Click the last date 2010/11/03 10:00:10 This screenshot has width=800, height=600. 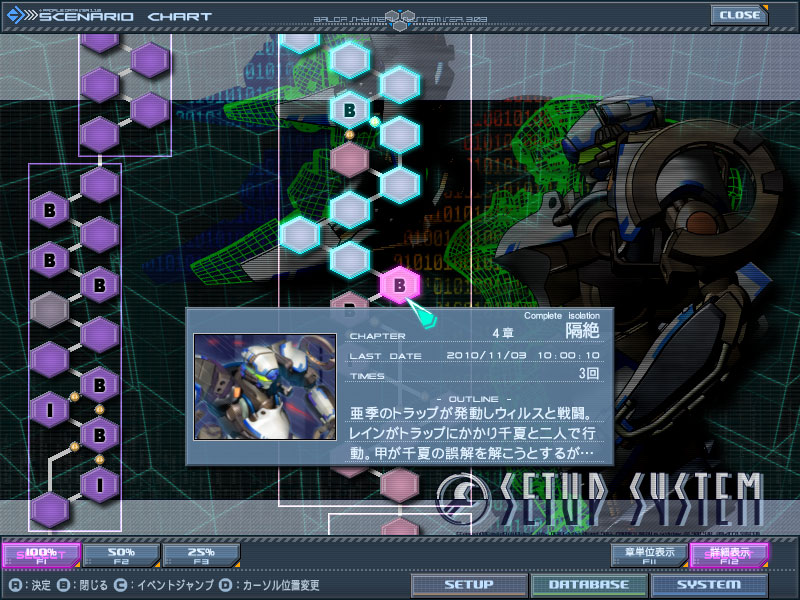[x=523, y=355]
